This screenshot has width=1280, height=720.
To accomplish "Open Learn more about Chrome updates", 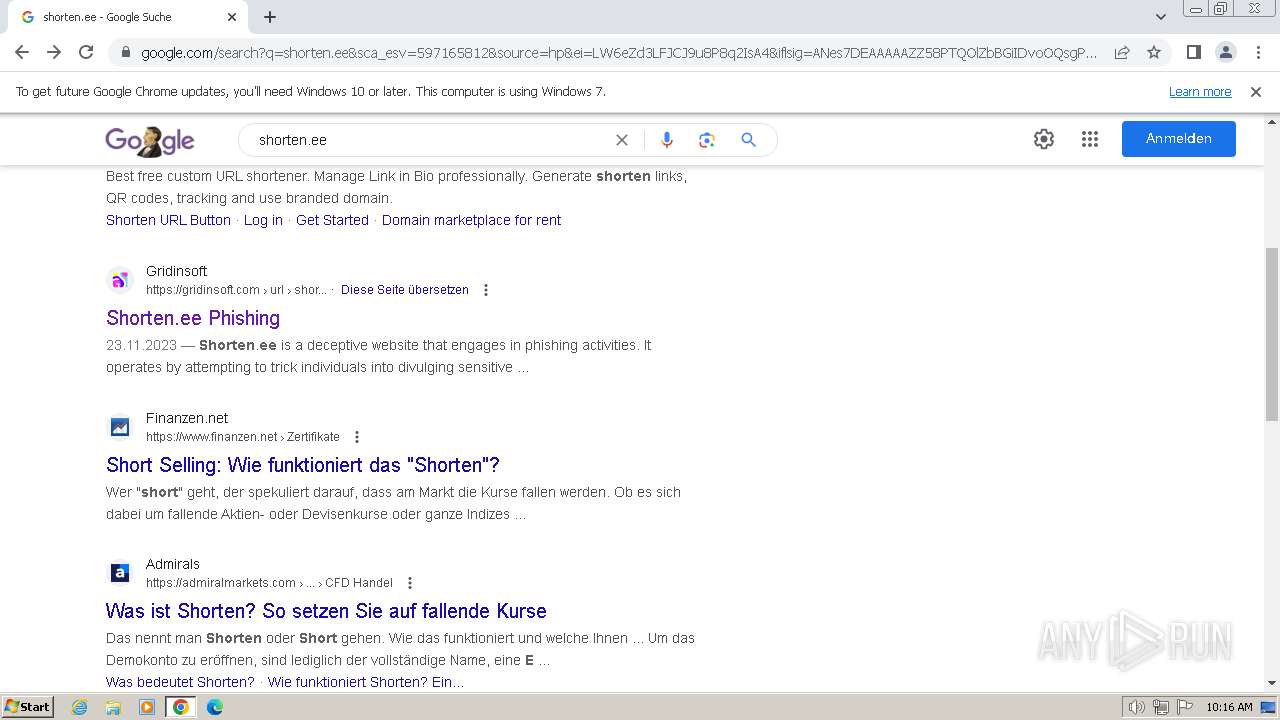I will 1200,91.
